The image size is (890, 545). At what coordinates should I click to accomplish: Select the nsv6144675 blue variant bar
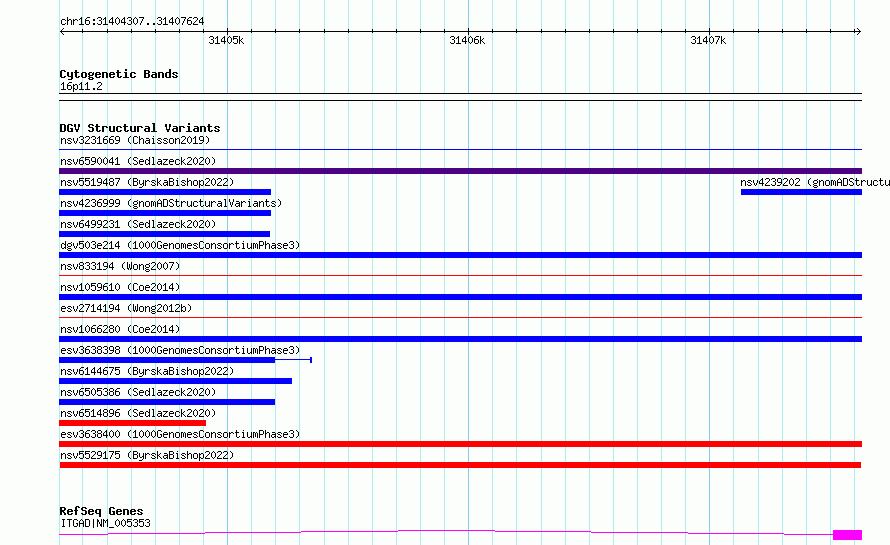tap(175, 381)
